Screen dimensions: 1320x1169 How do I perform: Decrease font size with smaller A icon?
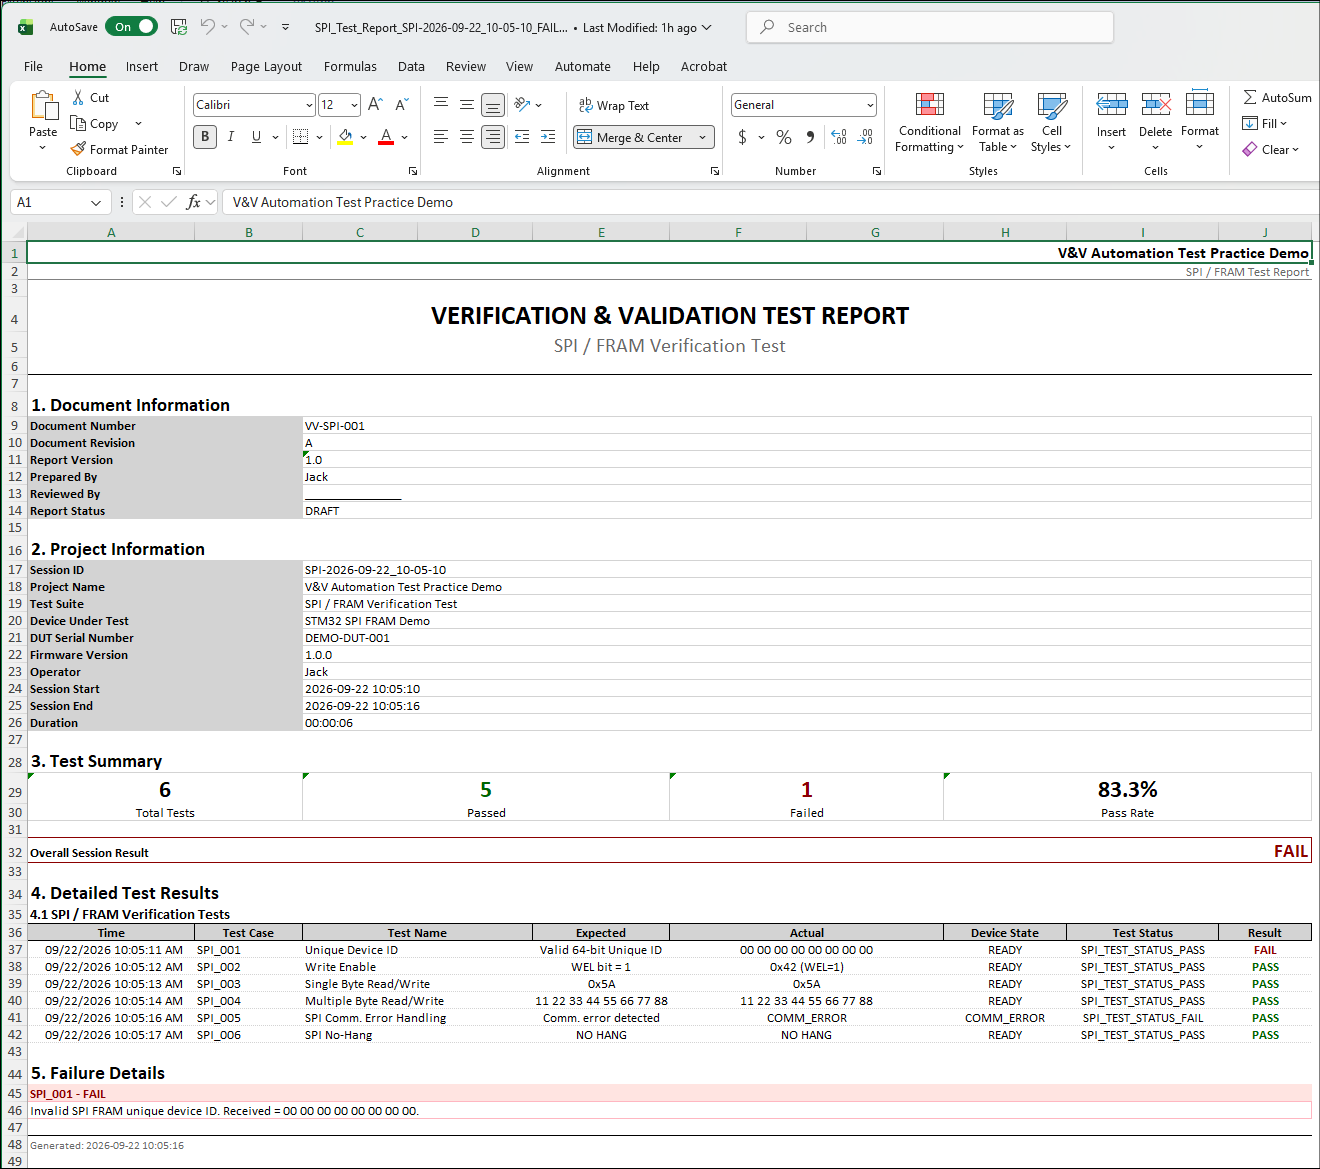point(401,104)
